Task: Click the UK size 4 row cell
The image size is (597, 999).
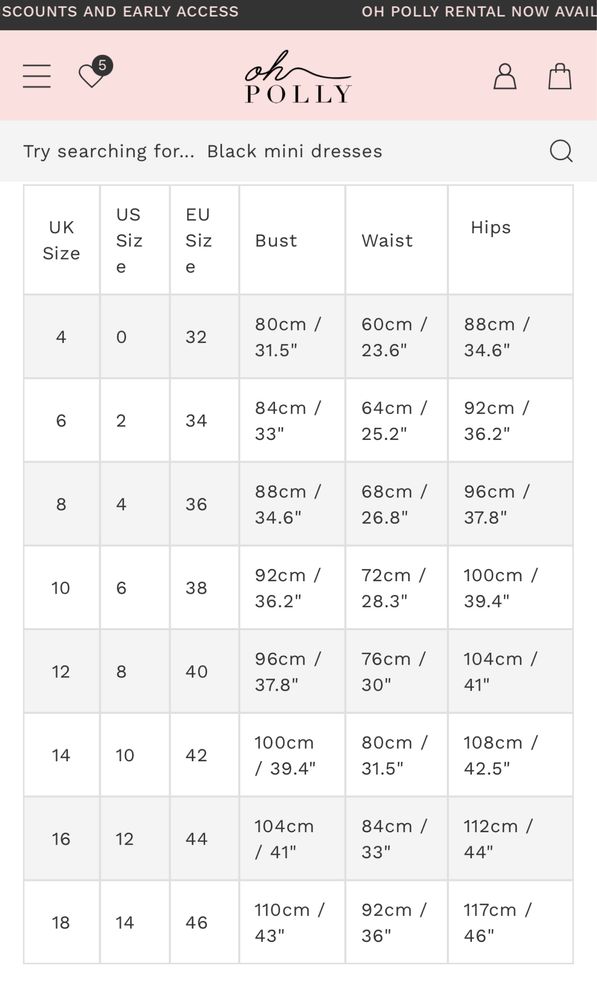Action: (x=62, y=336)
